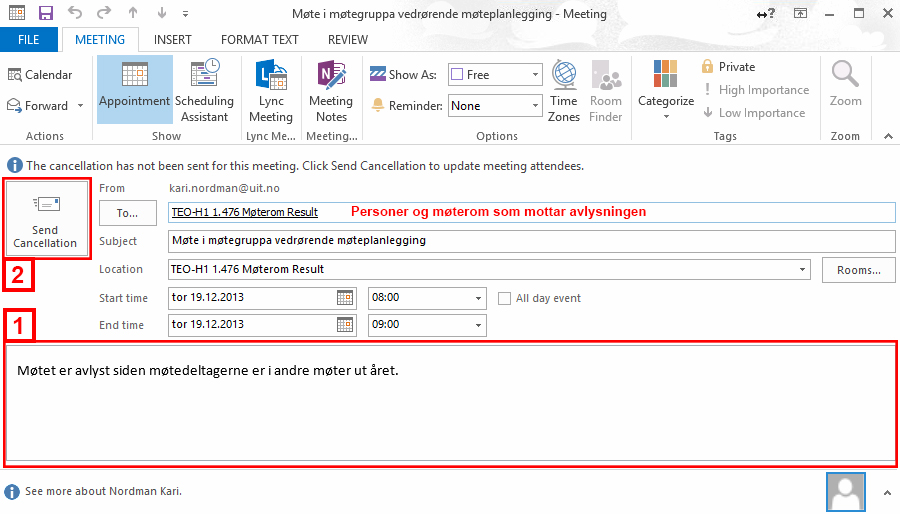The height and width of the screenshot is (514, 900).
Task: Toggle the All day event checkbox
Action: click(505, 298)
